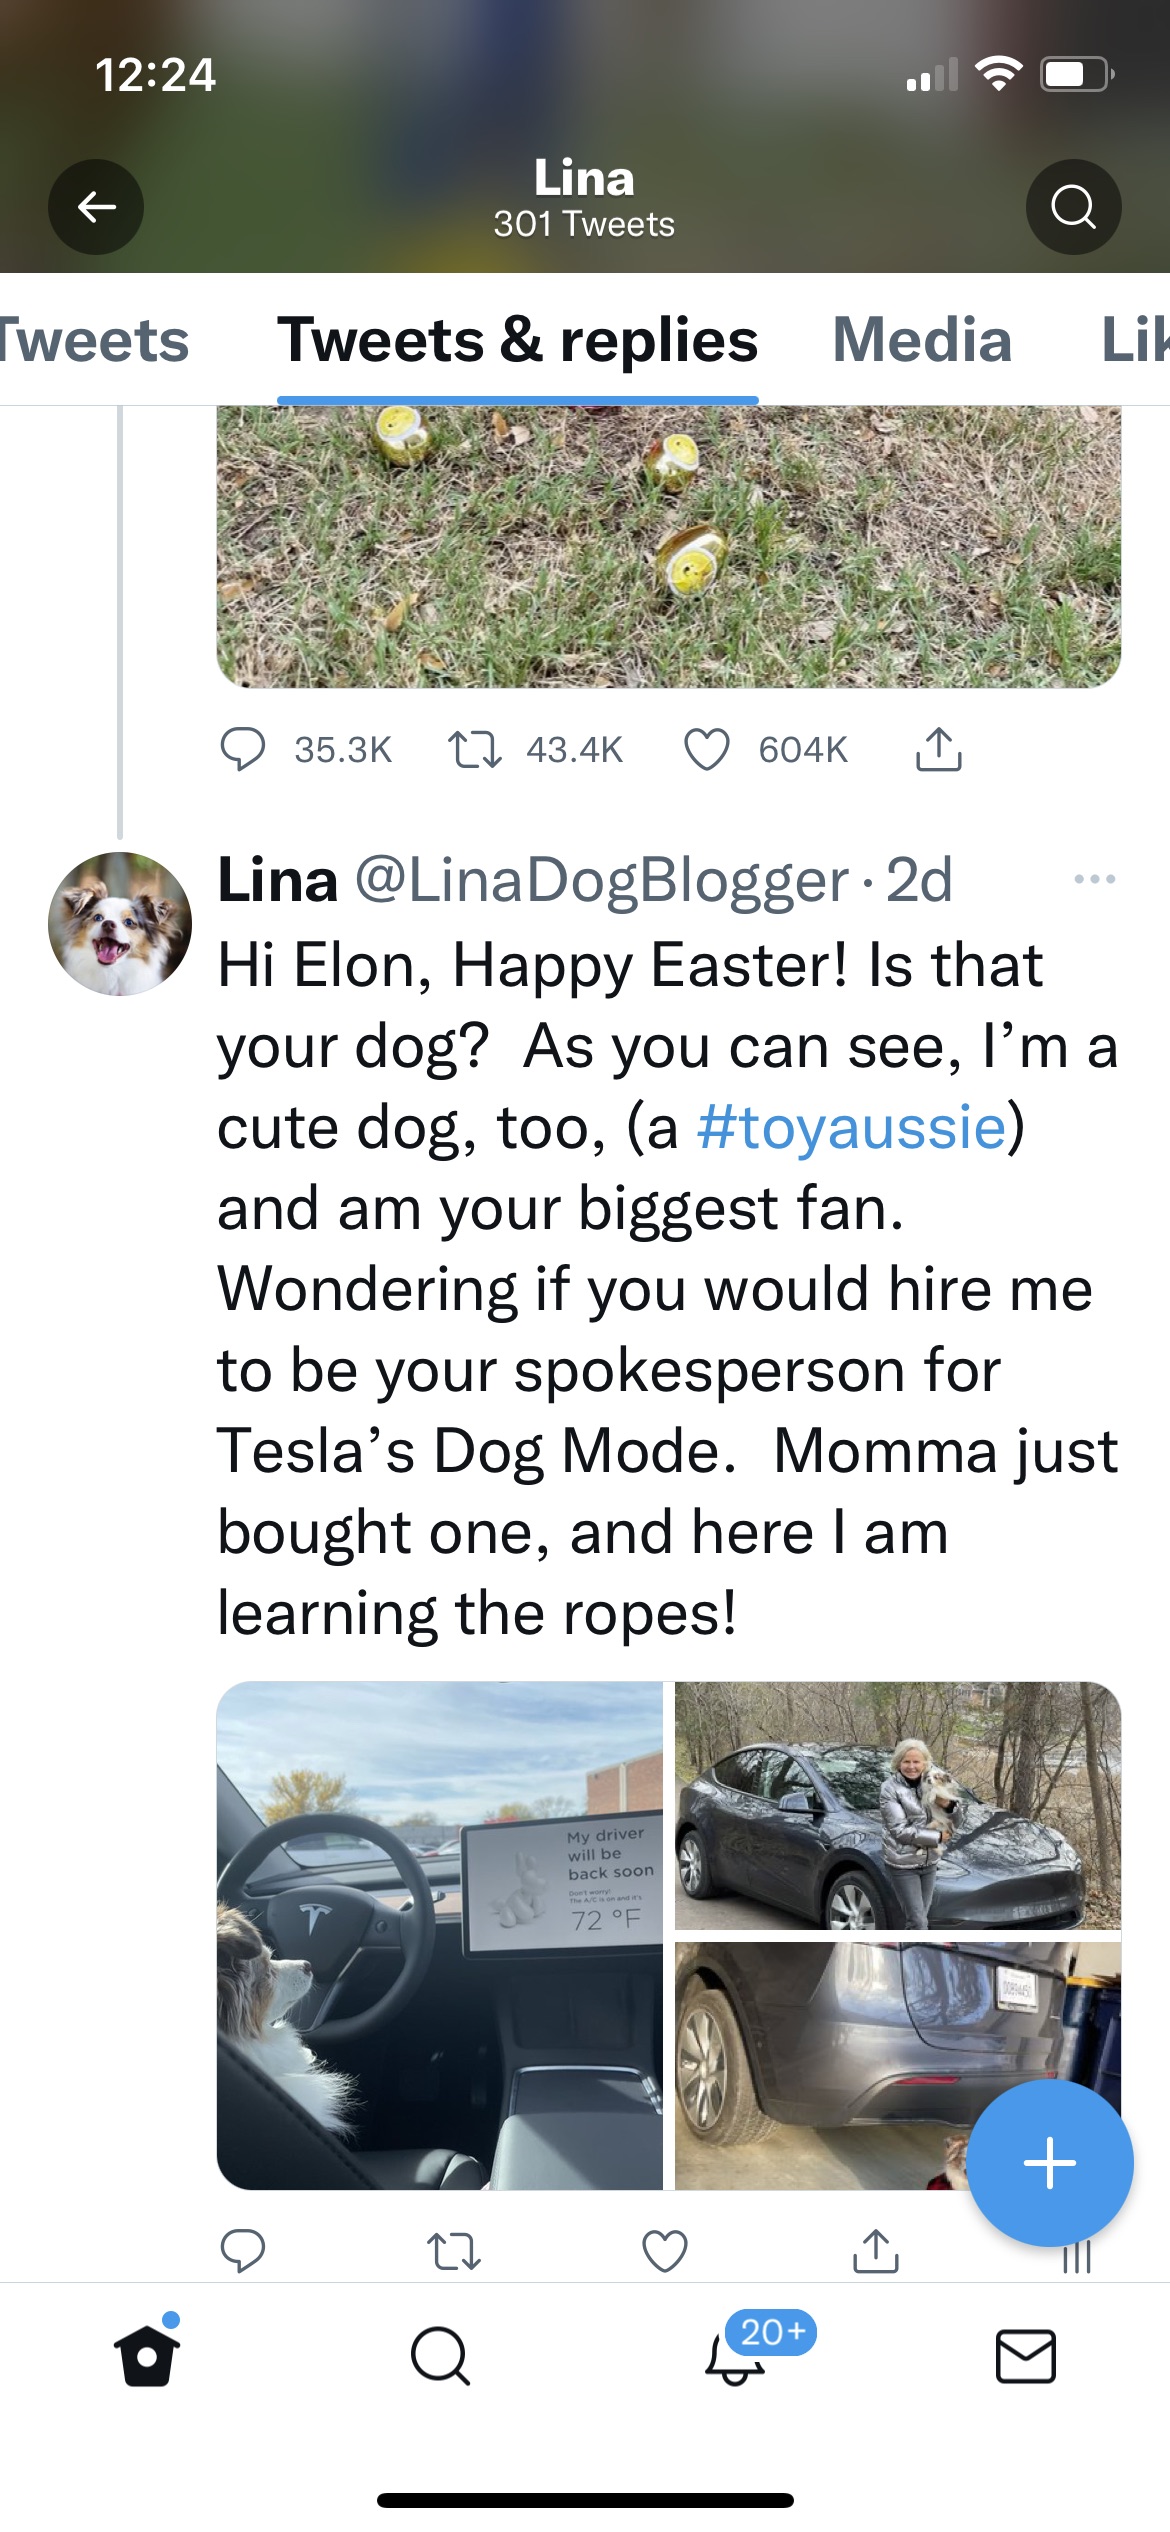Image resolution: width=1170 pixels, height=2532 pixels.
Task: Open the #toyaussie hashtag link
Action: (x=851, y=1128)
